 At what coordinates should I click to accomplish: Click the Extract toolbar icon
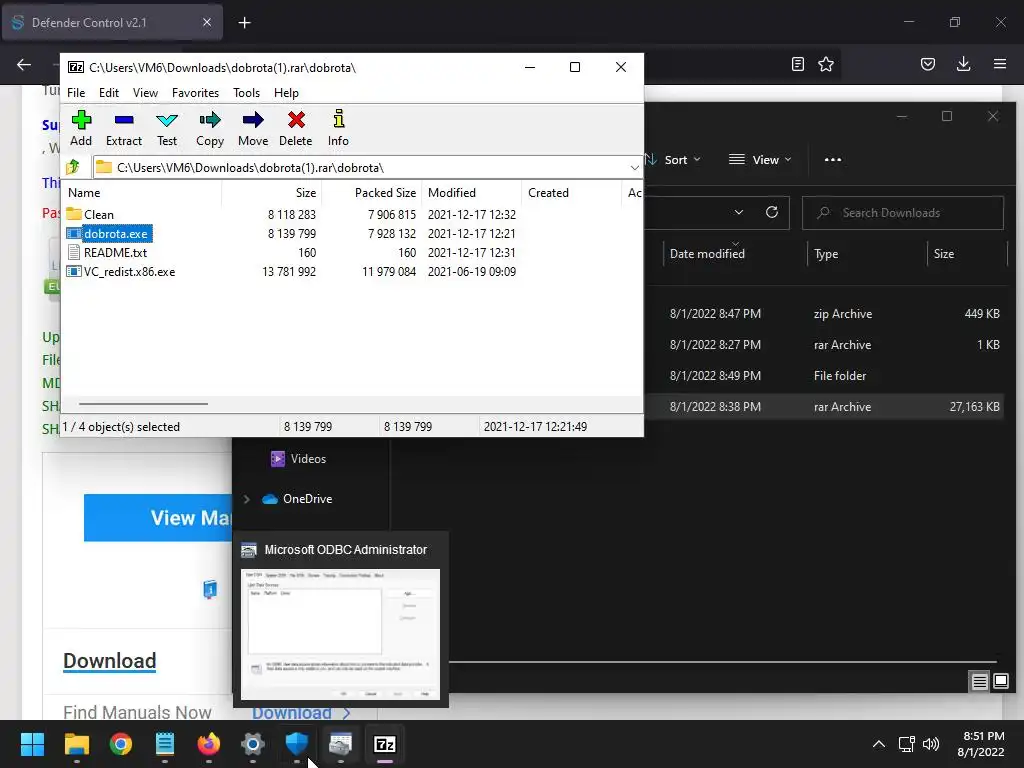tap(123, 128)
